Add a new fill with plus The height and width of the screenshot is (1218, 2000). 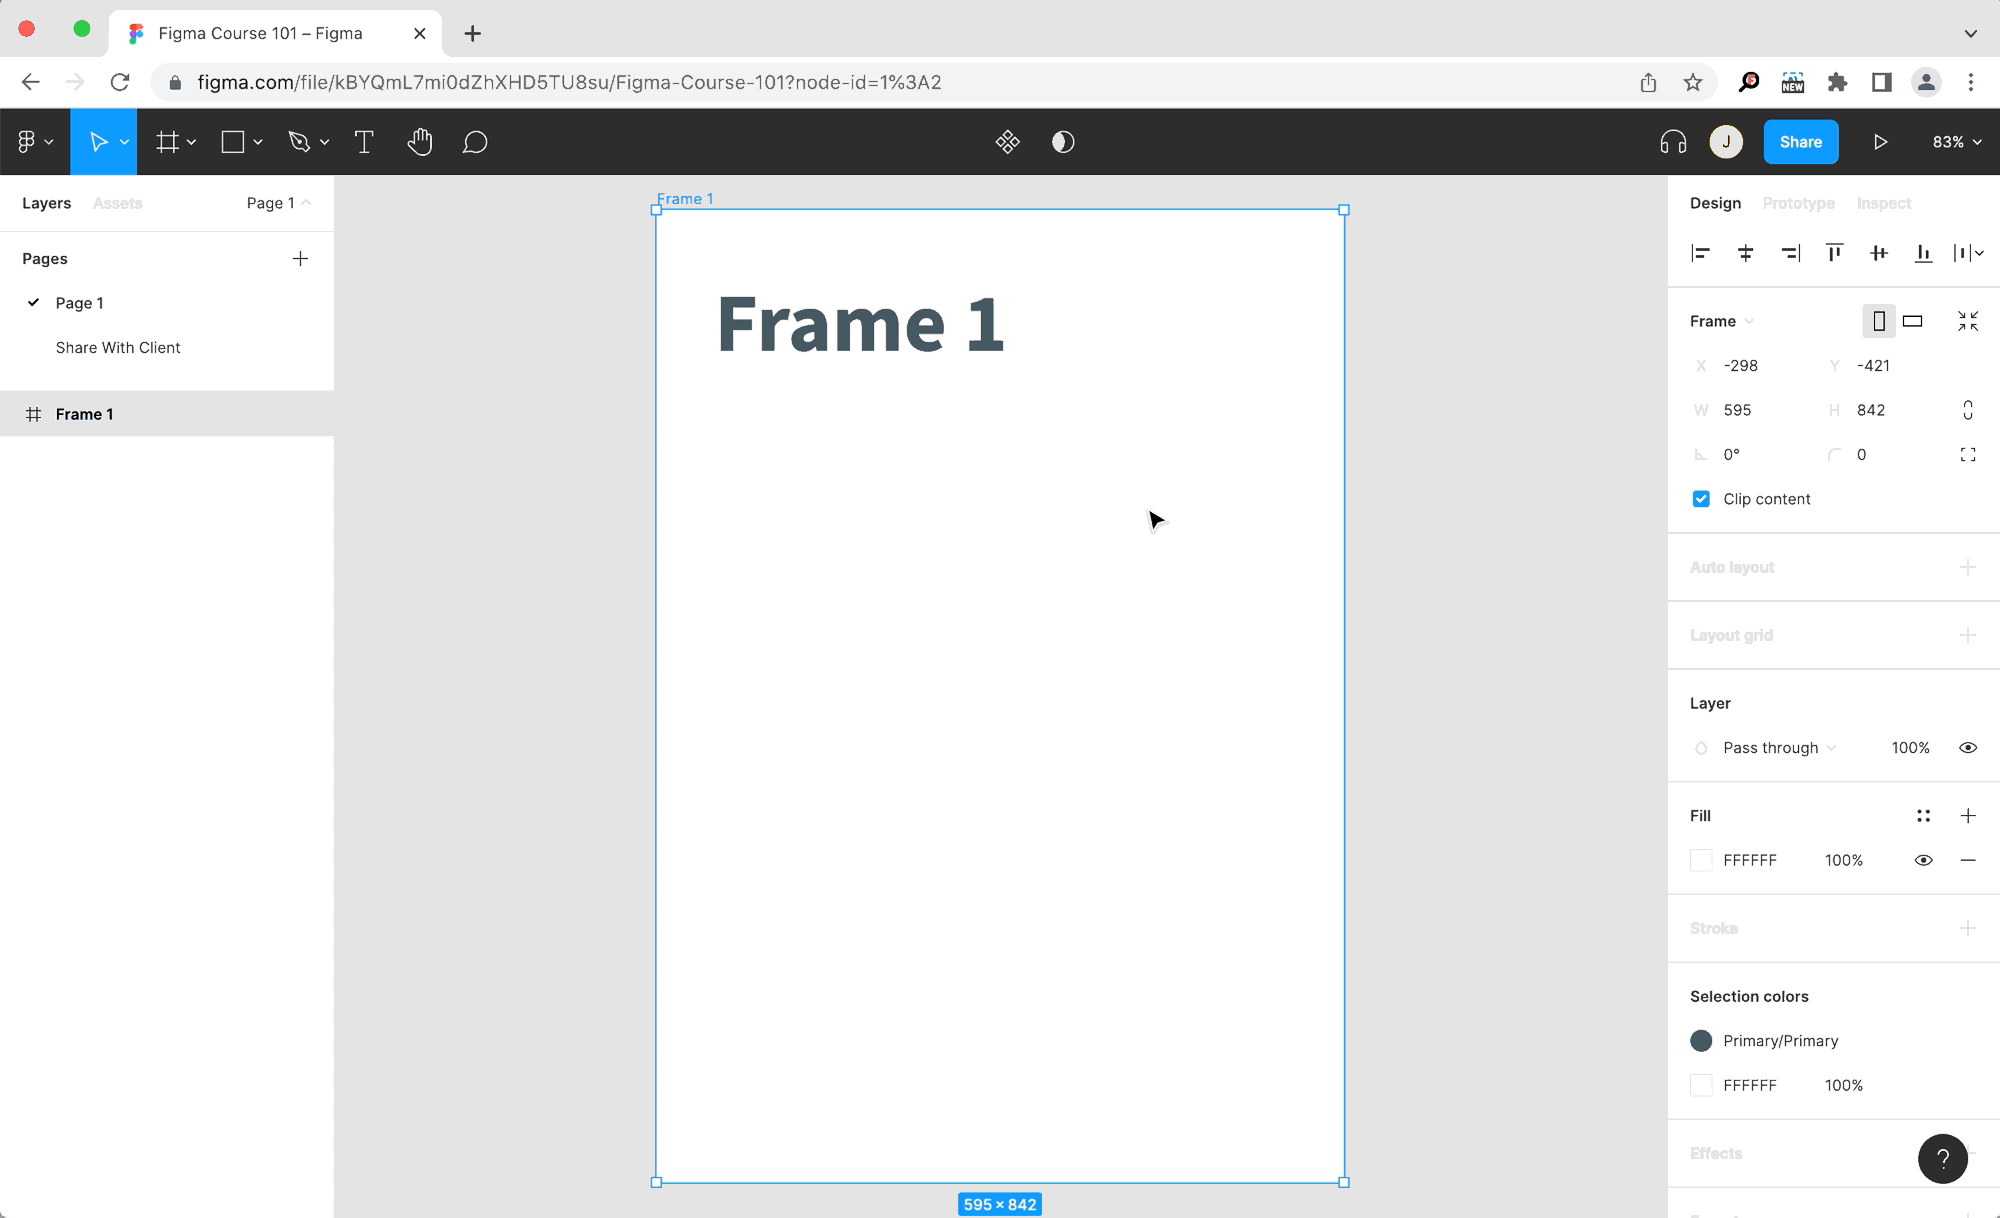(x=1968, y=816)
